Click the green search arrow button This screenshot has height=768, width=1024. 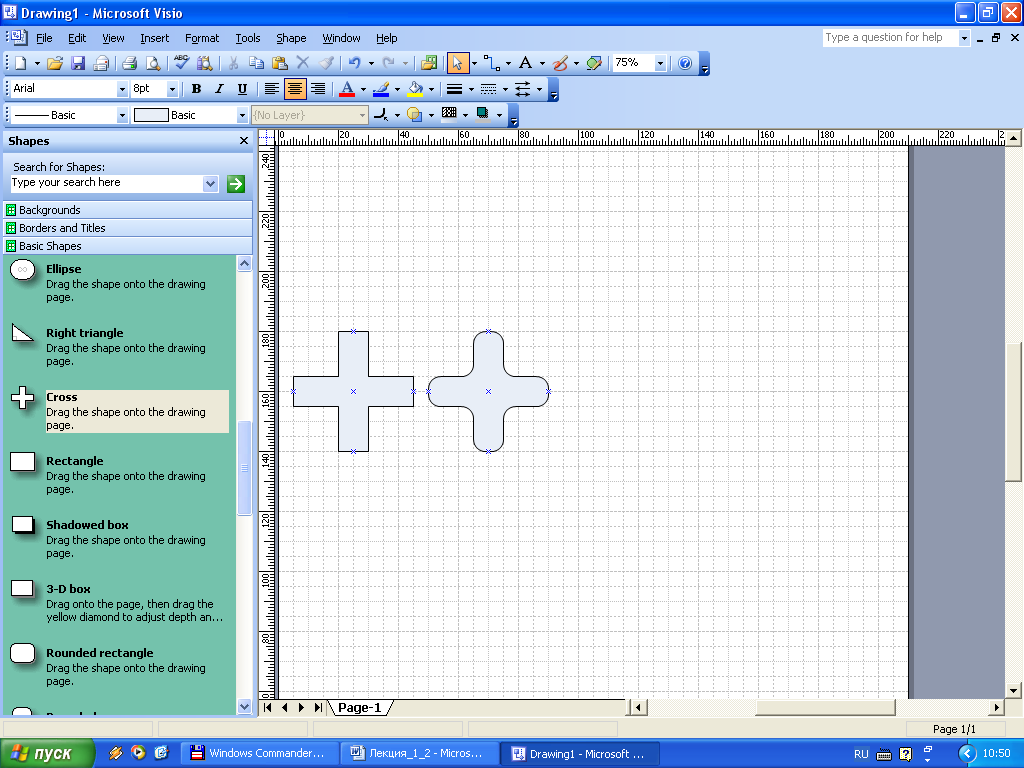tap(236, 183)
